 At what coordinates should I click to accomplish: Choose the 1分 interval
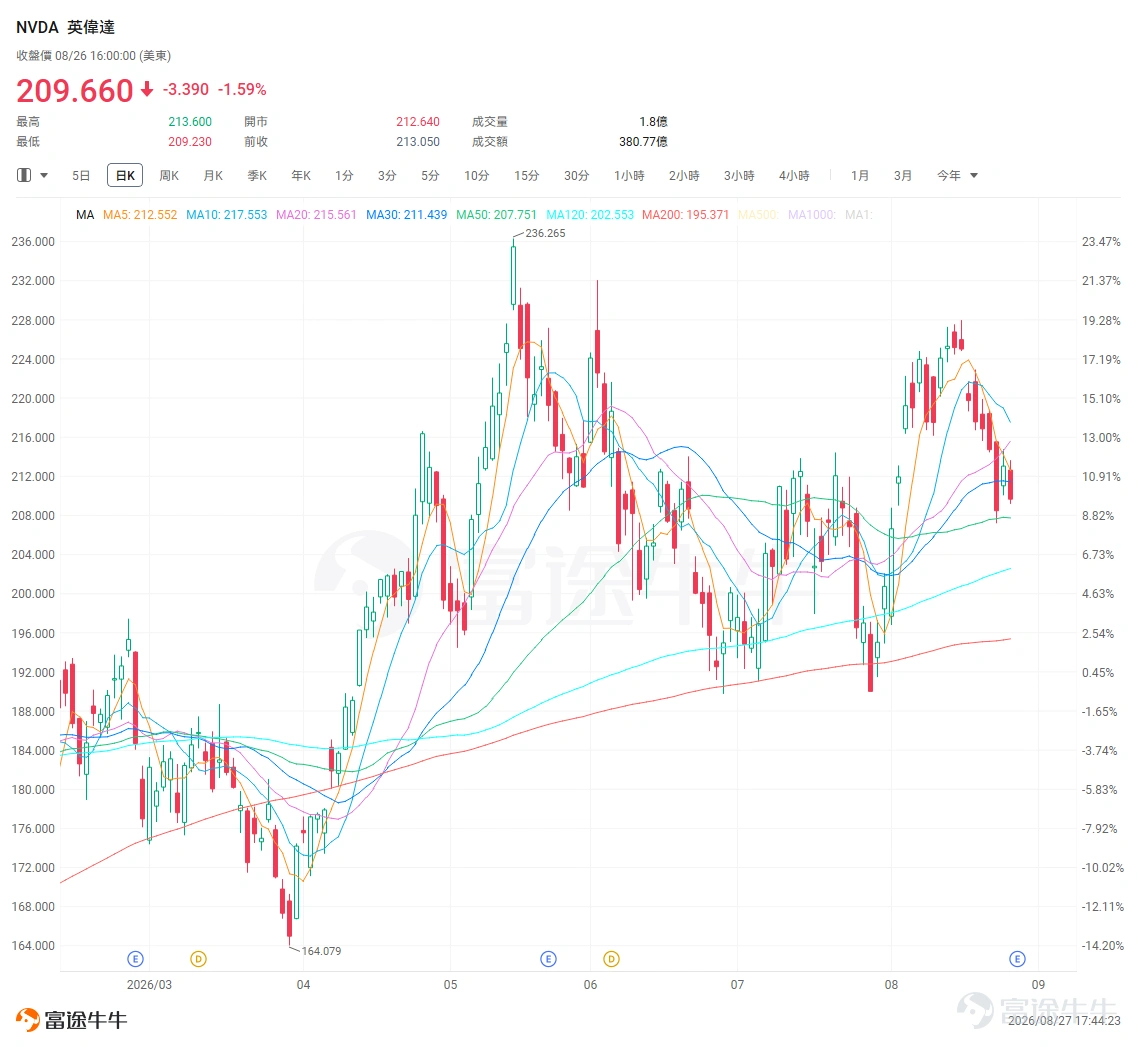click(x=344, y=175)
